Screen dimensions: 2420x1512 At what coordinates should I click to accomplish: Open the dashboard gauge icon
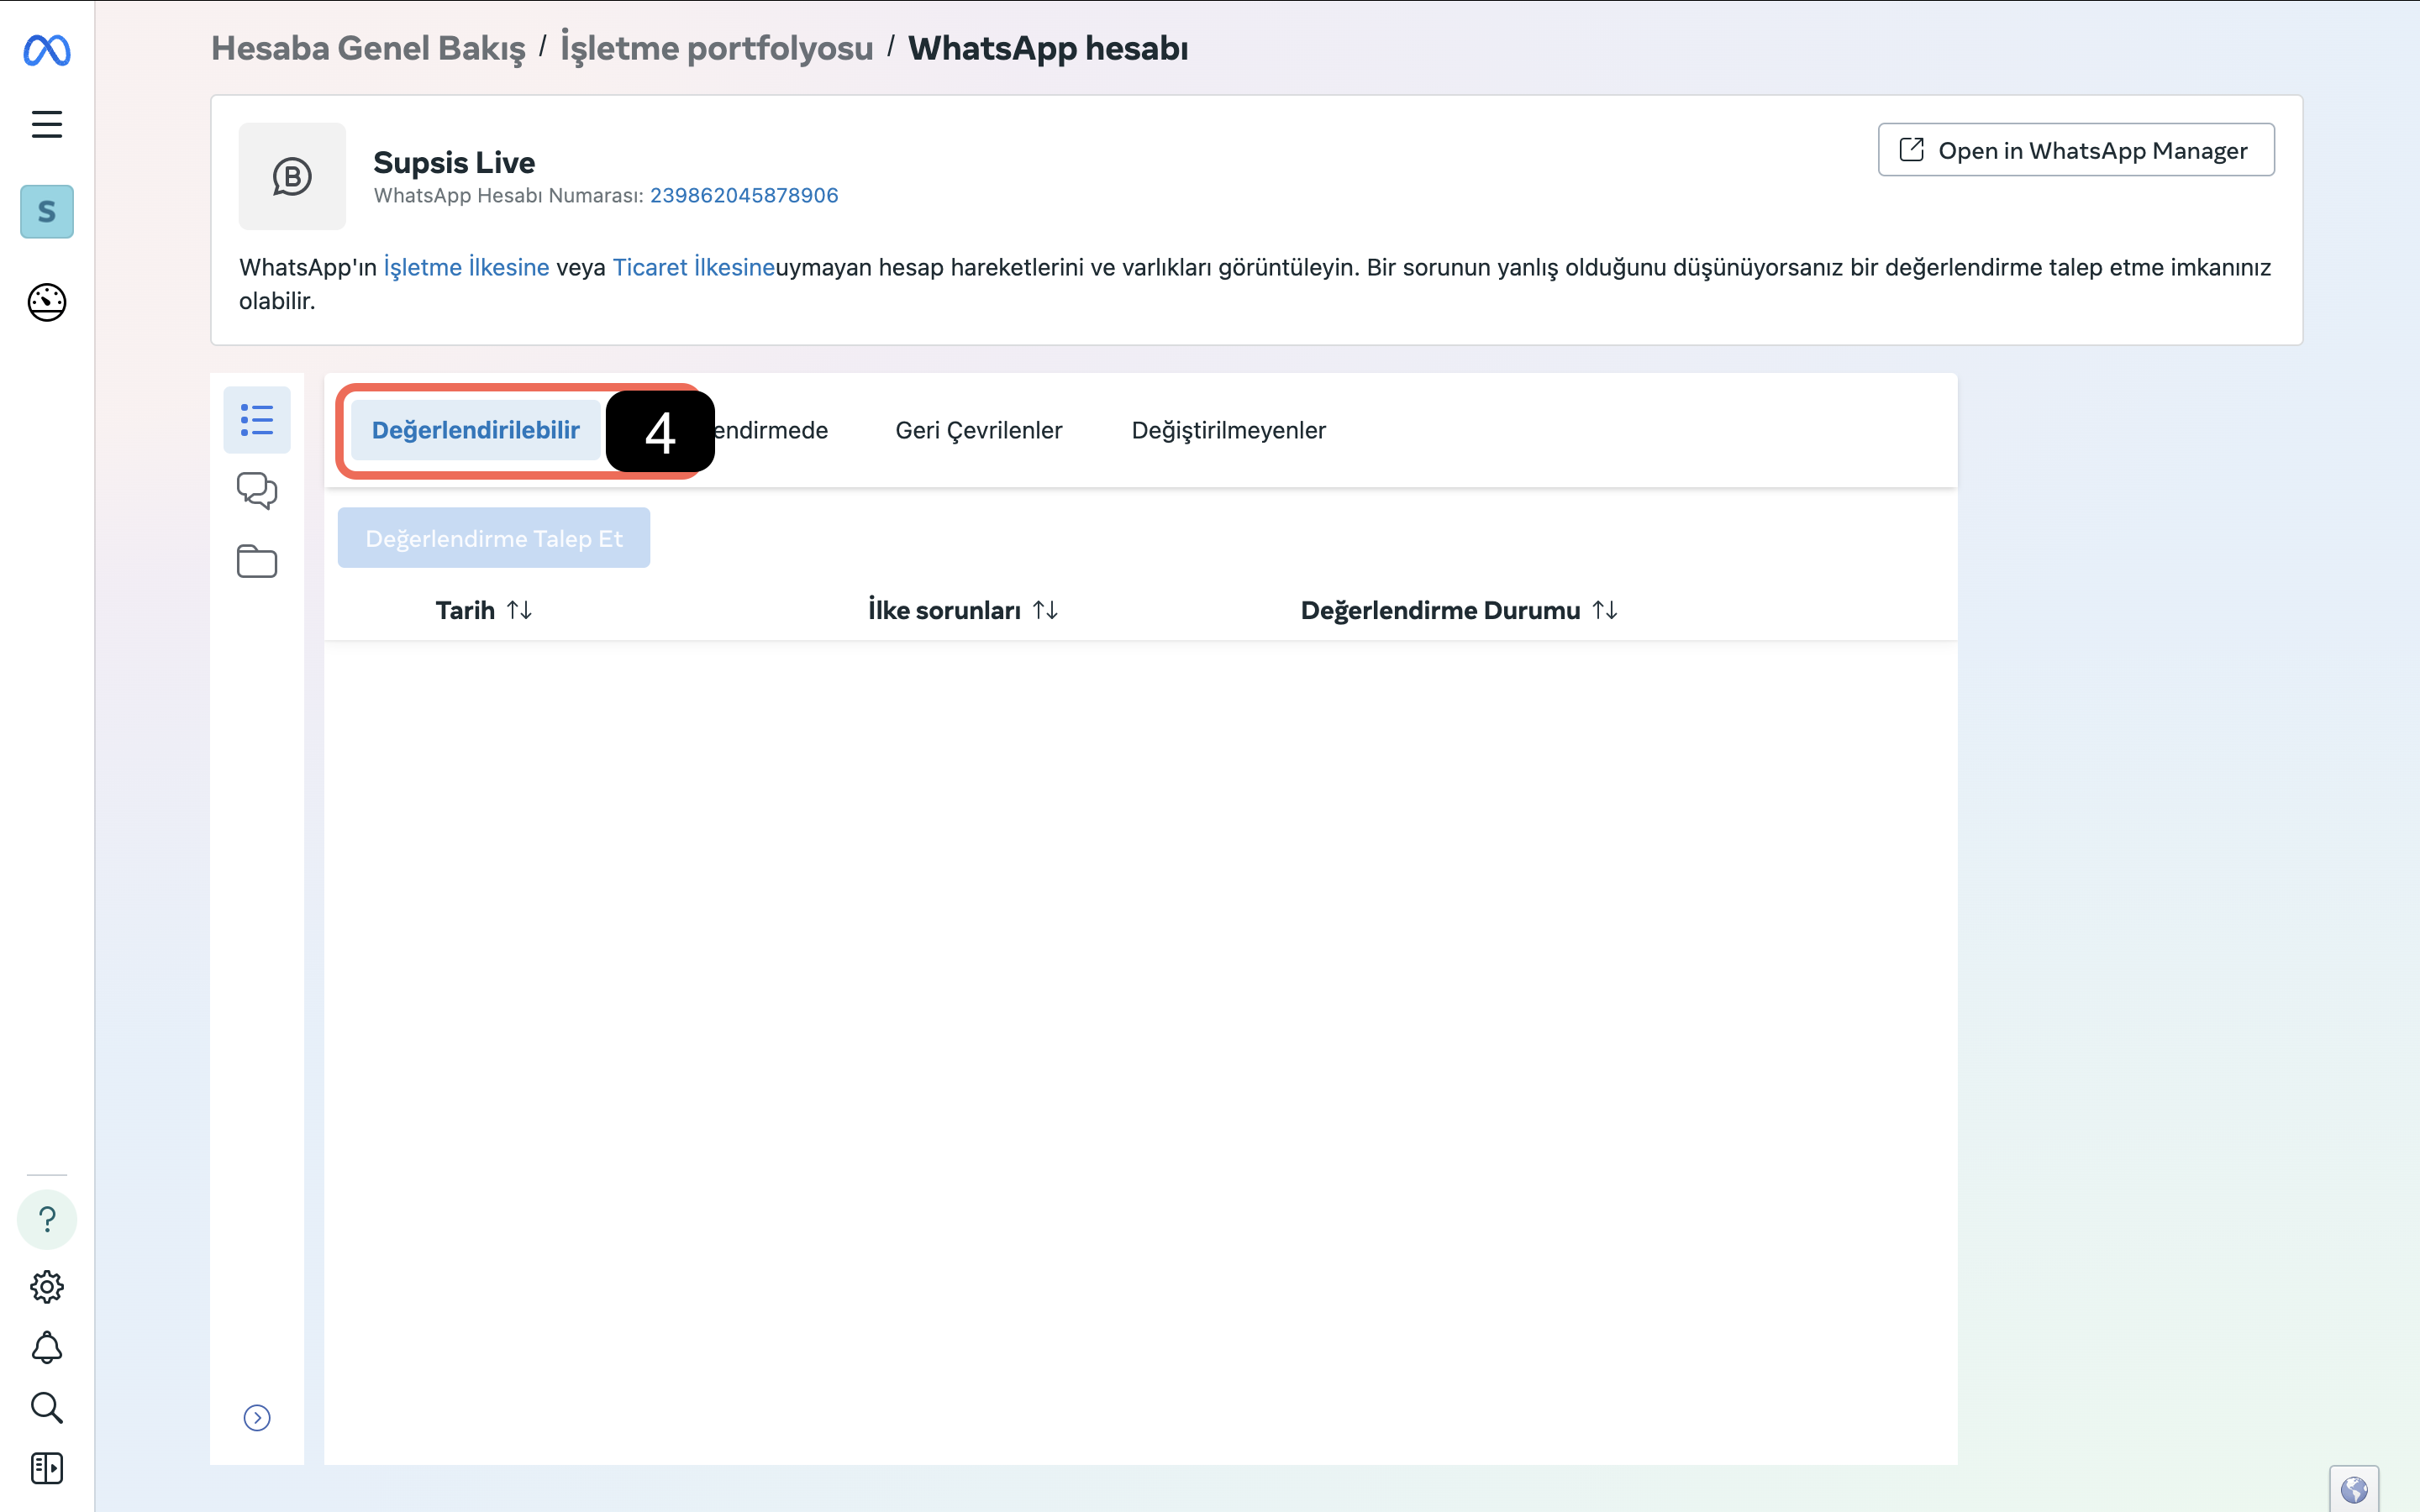(x=47, y=302)
